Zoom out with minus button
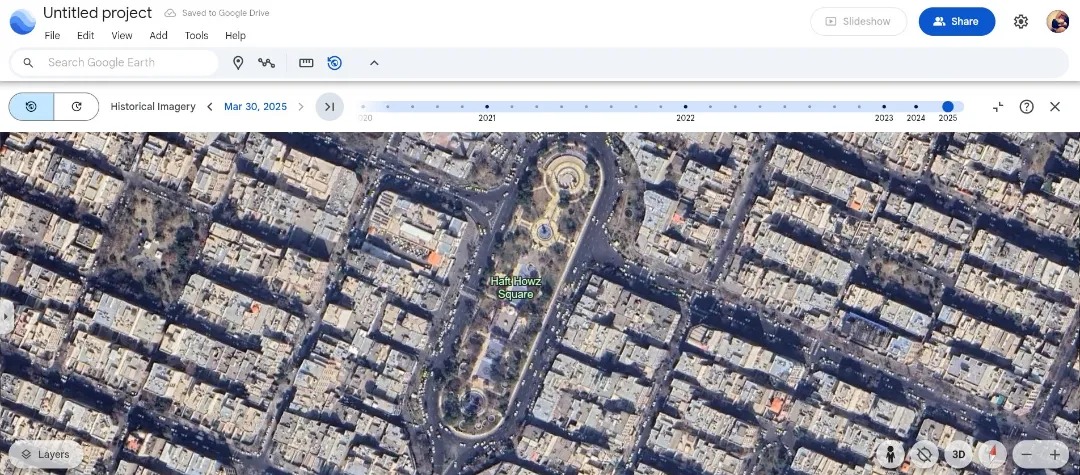The image size is (1080, 475). point(1027,454)
